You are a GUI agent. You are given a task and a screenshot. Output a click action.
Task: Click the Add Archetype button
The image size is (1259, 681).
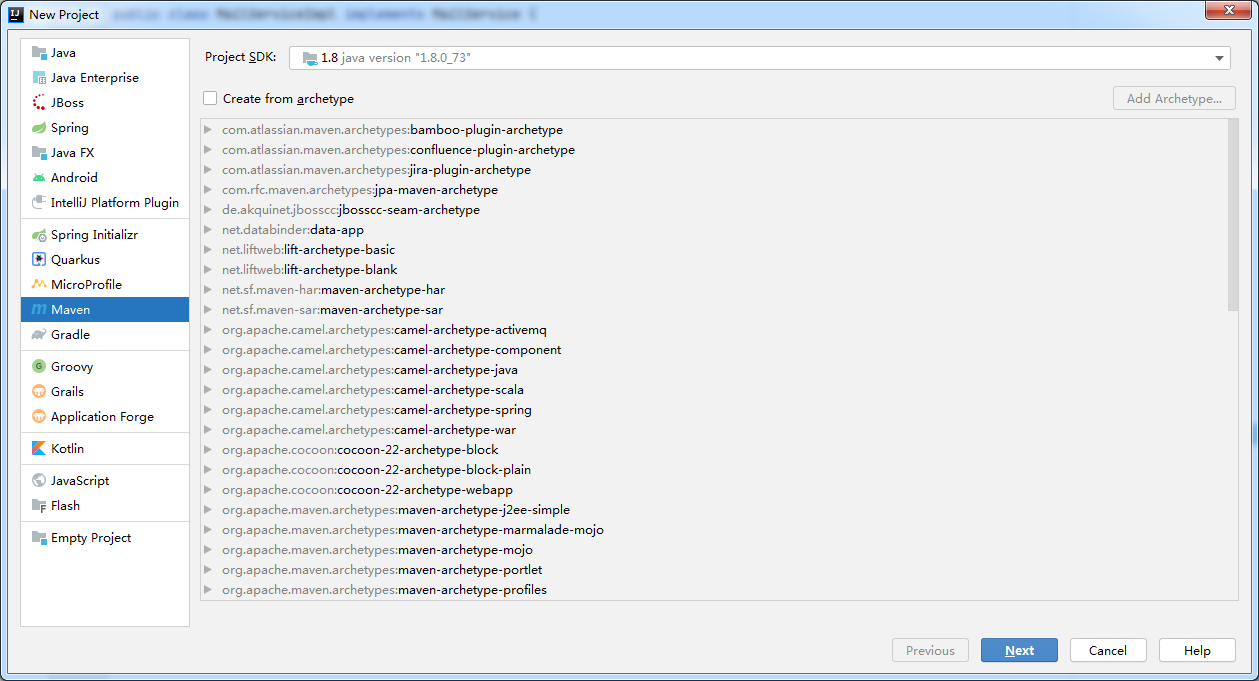[x=1174, y=99]
